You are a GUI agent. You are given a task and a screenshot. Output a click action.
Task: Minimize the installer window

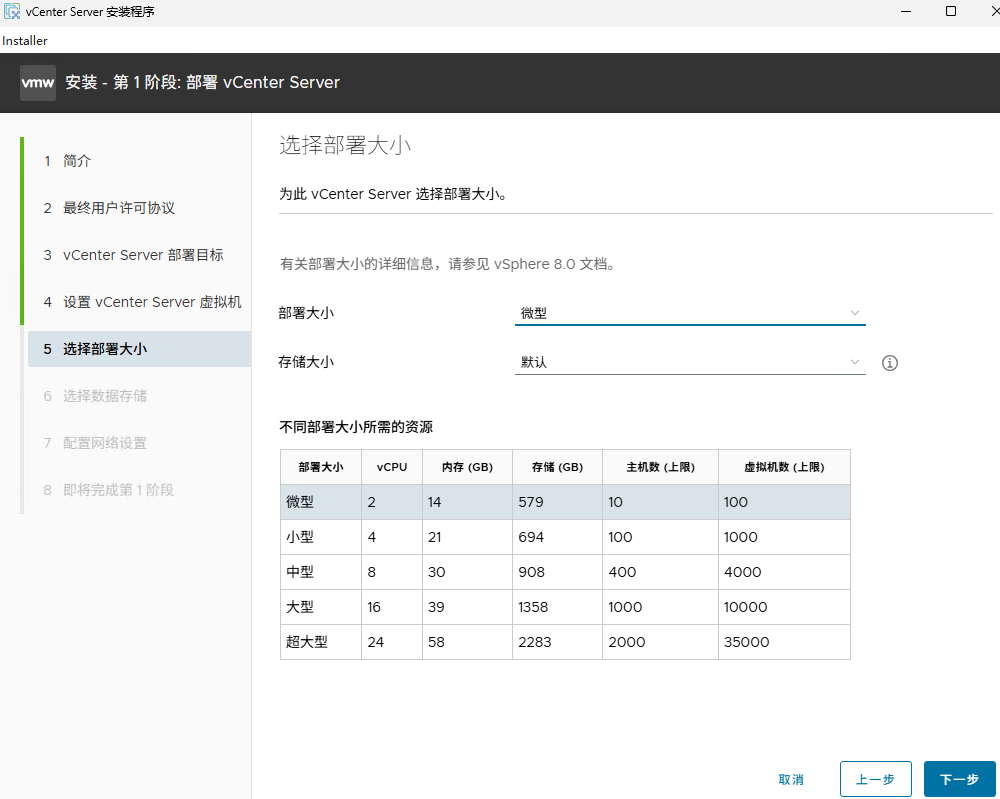[907, 11]
